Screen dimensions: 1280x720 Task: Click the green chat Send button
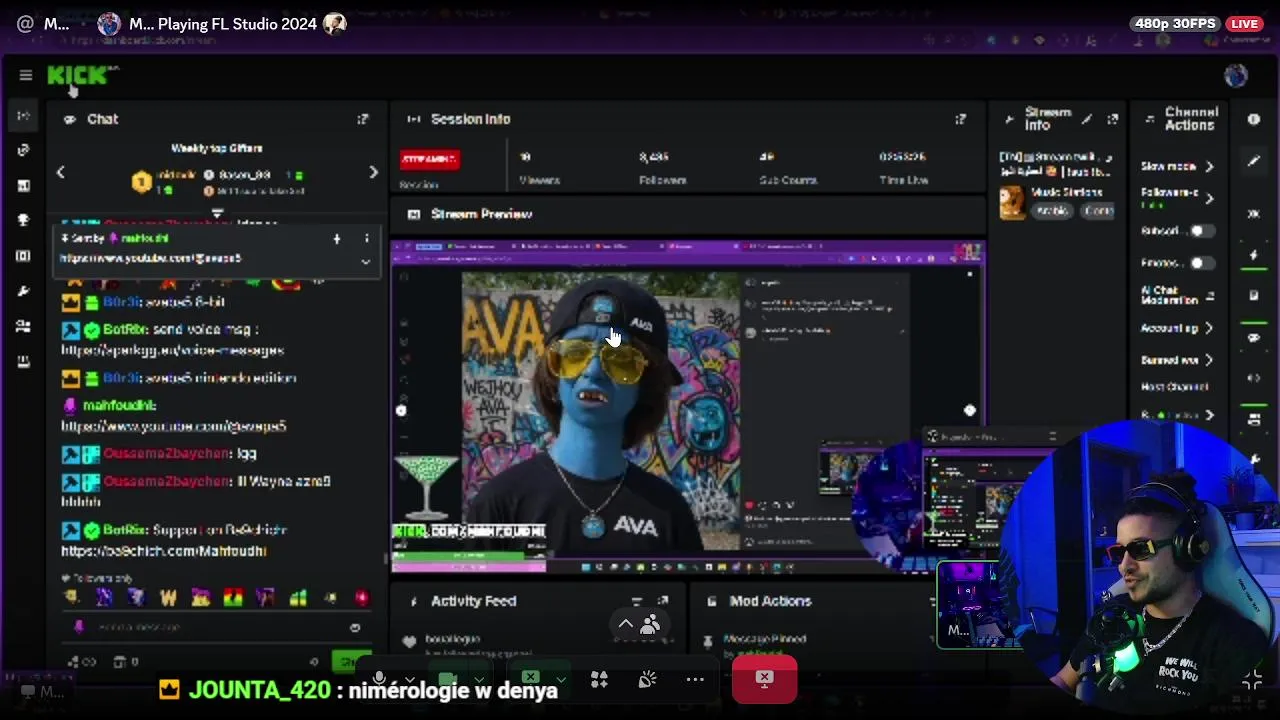click(x=351, y=661)
